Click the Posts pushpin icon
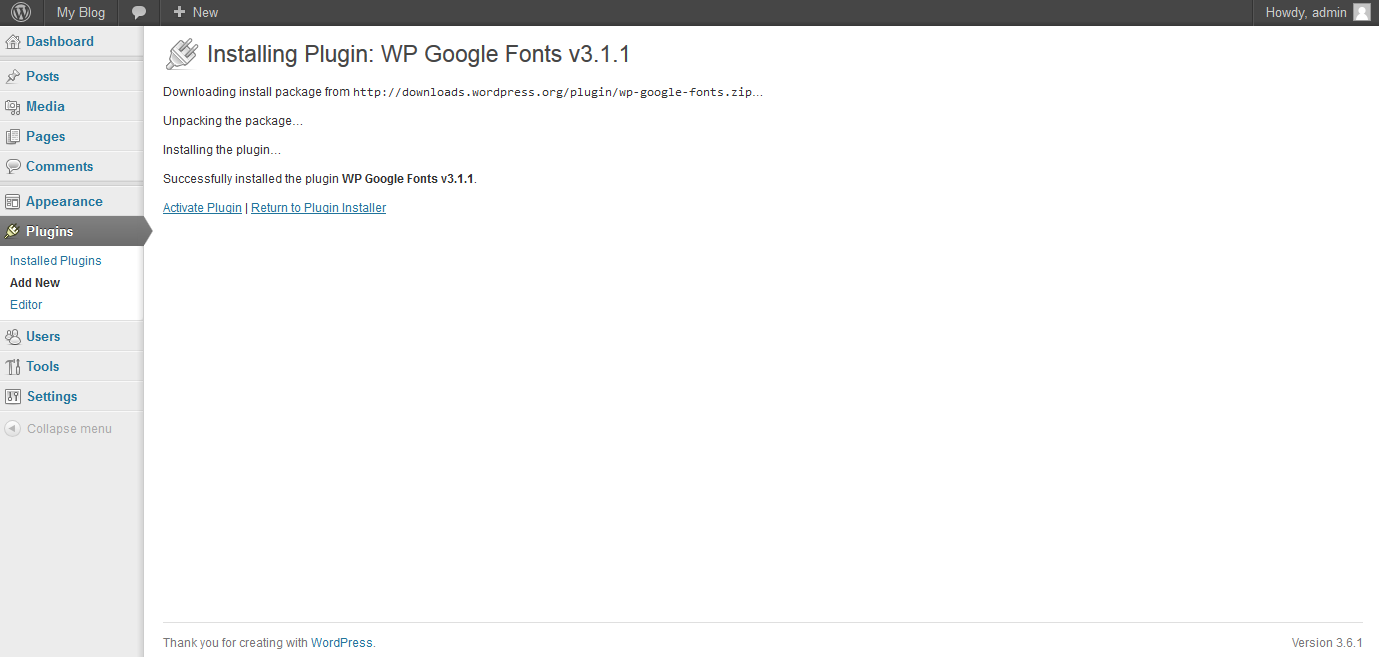This screenshot has width=1379, height=657. [x=13, y=77]
